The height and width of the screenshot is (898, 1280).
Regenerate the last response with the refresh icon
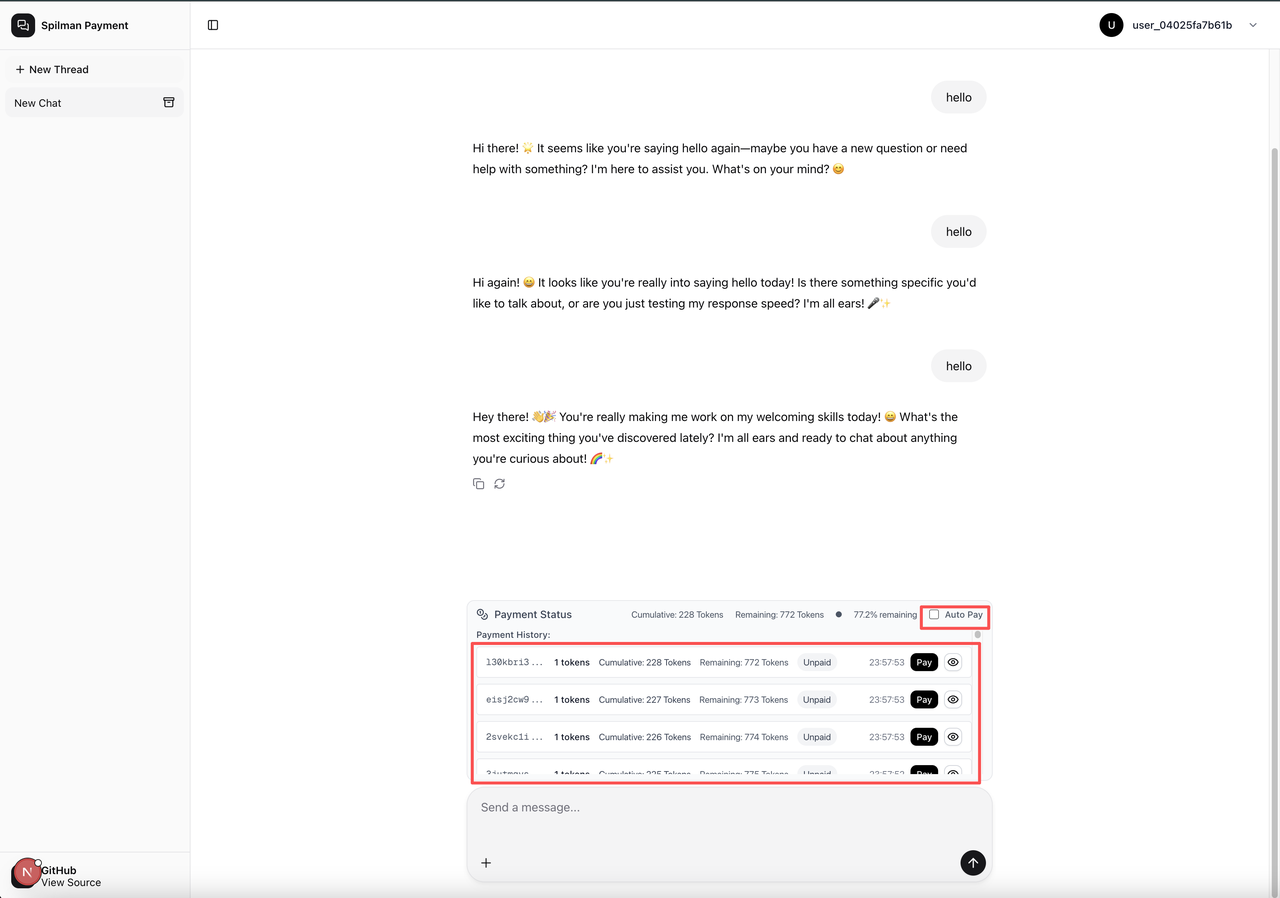tap(499, 484)
